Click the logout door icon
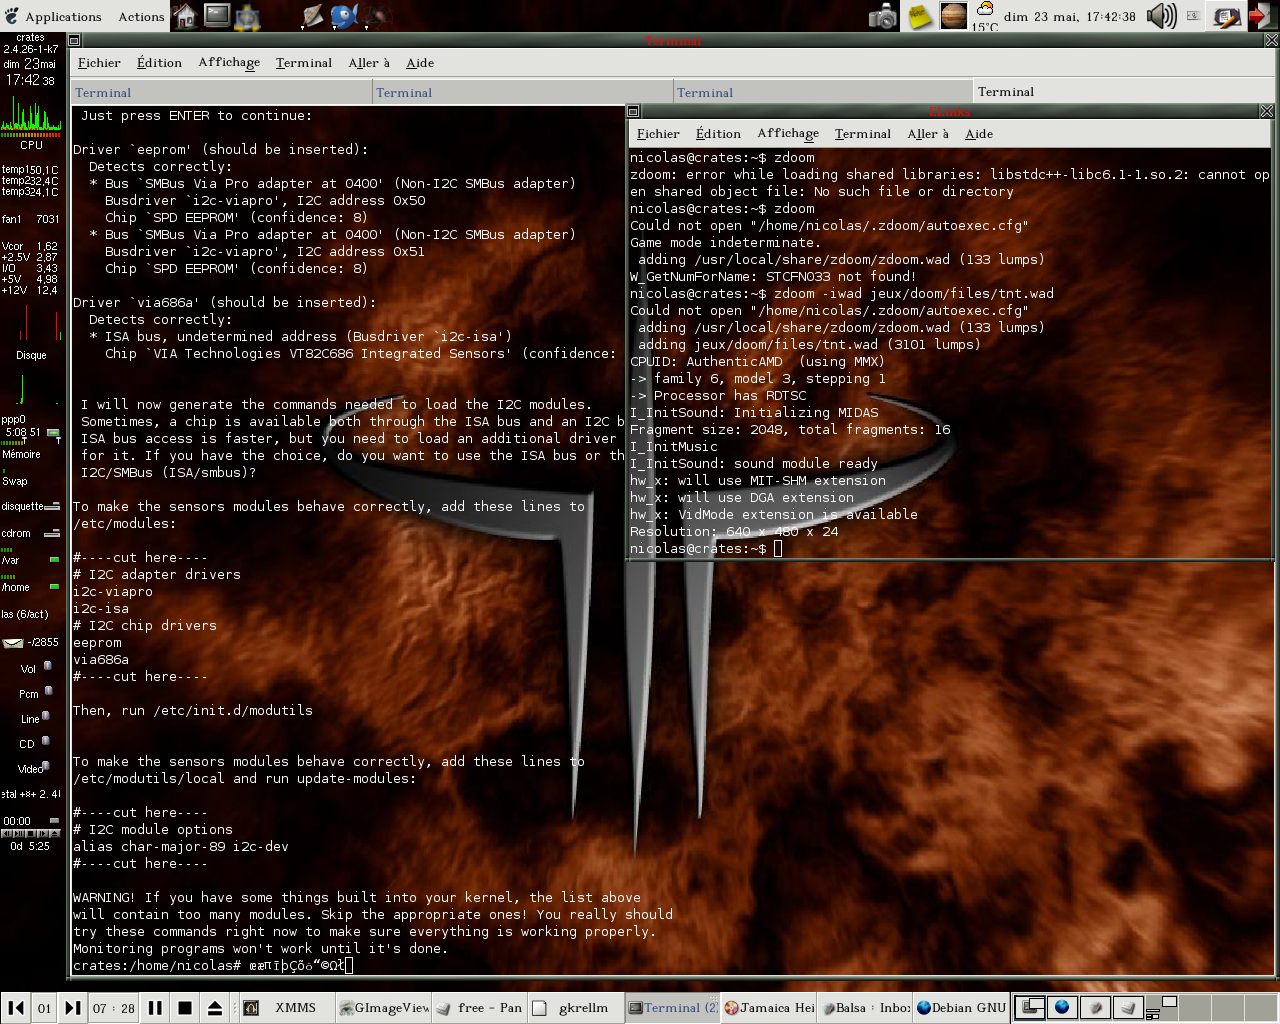Image resolution: width=1280 pixels, height=1024 pixels. [x=1262, y=16]
